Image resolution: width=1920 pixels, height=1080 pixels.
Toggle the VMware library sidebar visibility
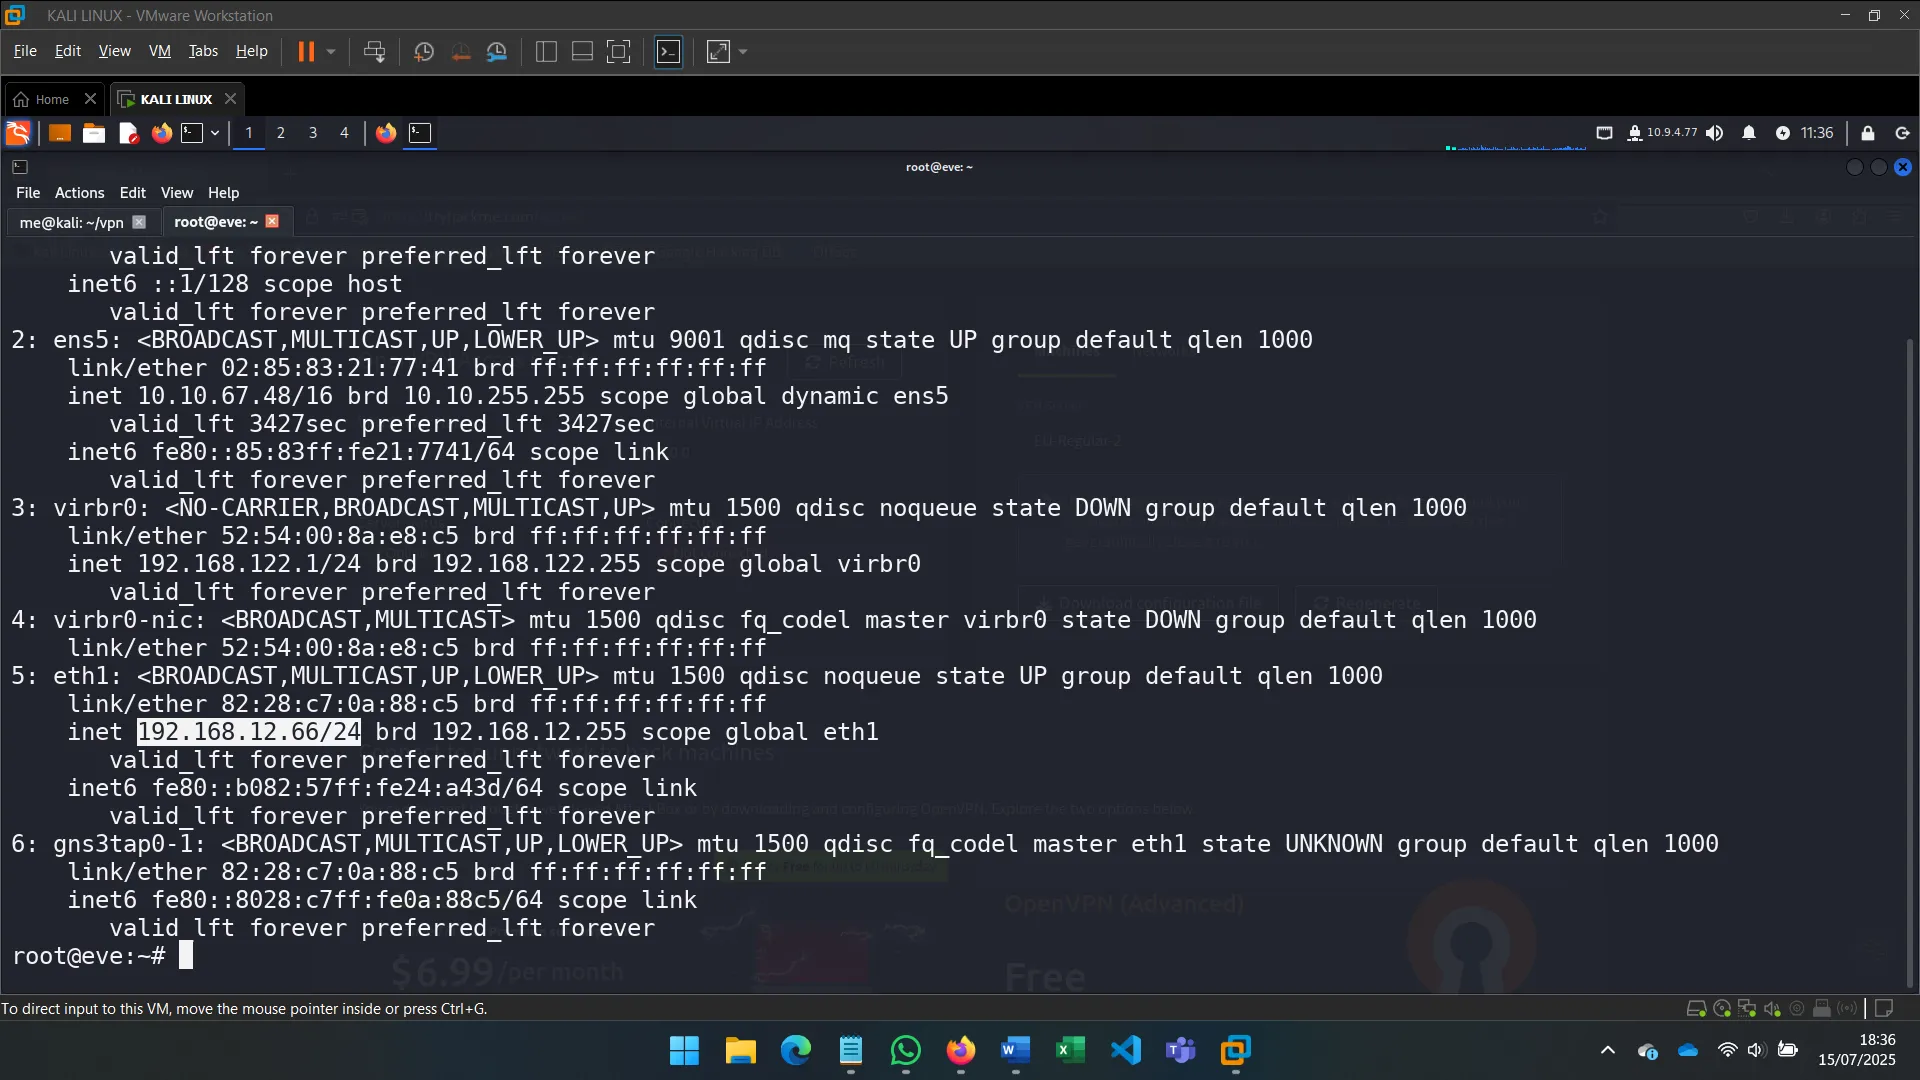(545, 51)
